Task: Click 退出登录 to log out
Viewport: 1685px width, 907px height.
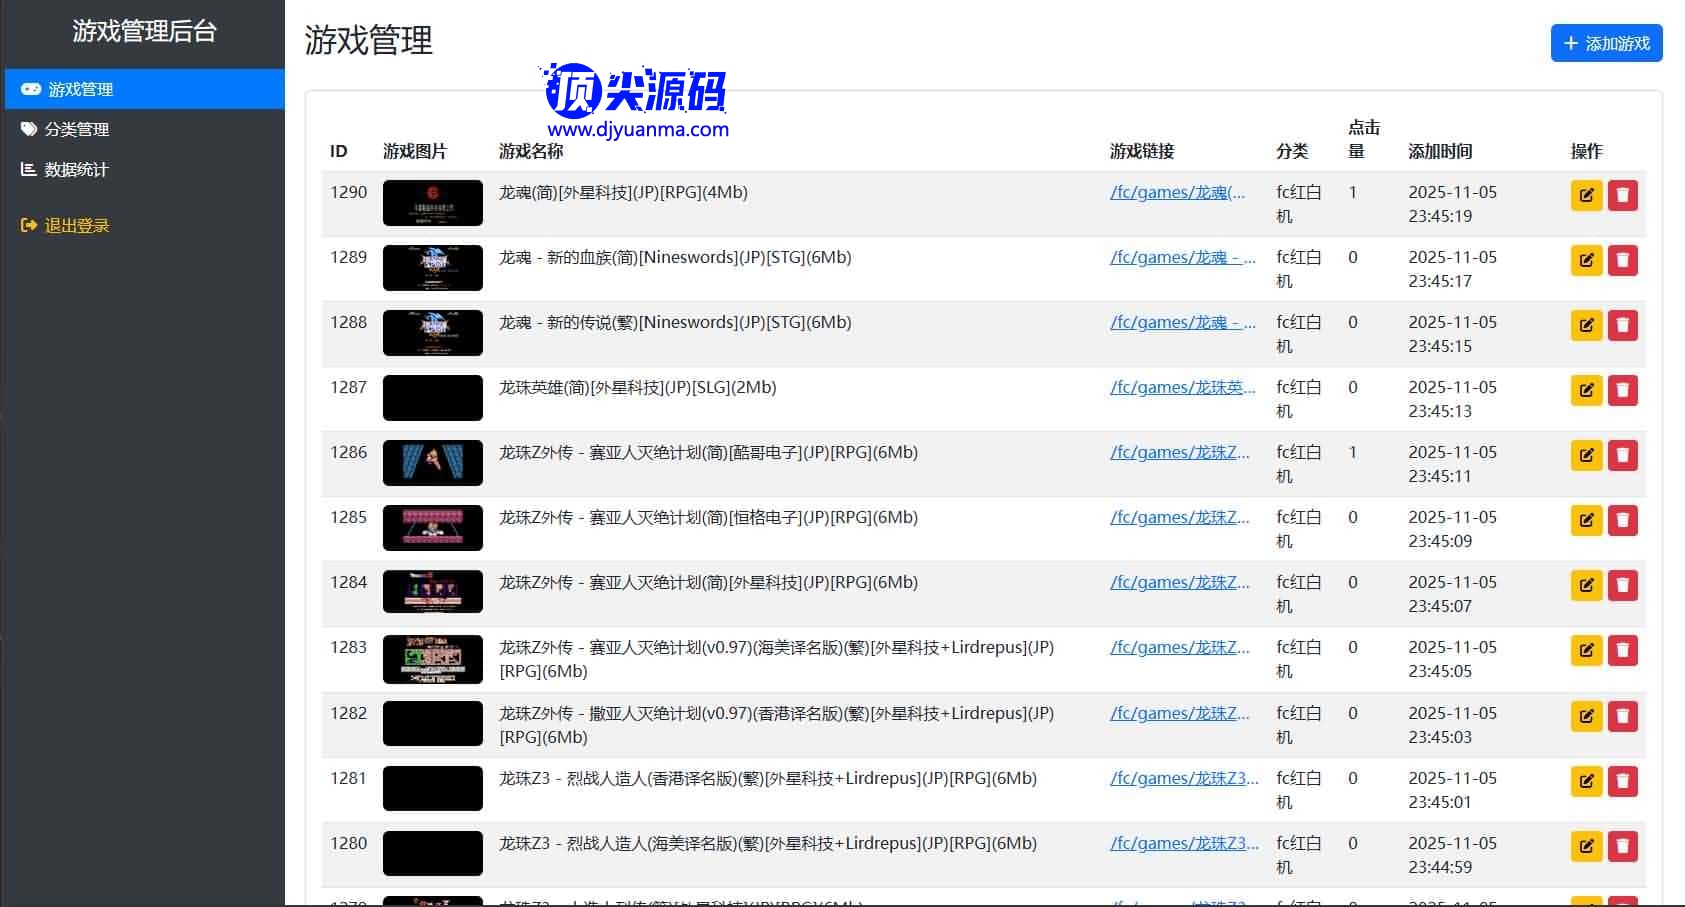Action: coord(76,225)
